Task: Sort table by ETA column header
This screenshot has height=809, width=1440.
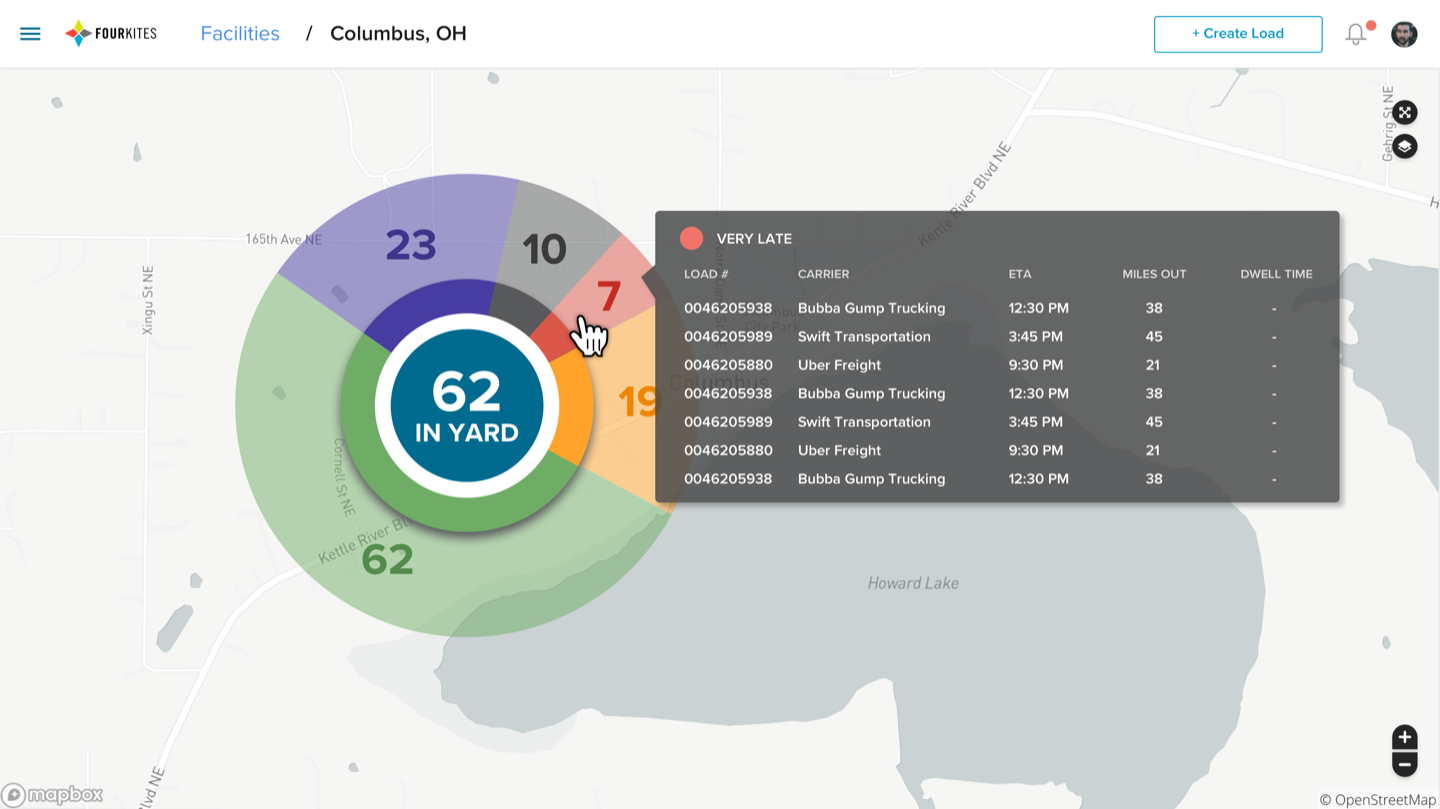Action: (1020, 274)
